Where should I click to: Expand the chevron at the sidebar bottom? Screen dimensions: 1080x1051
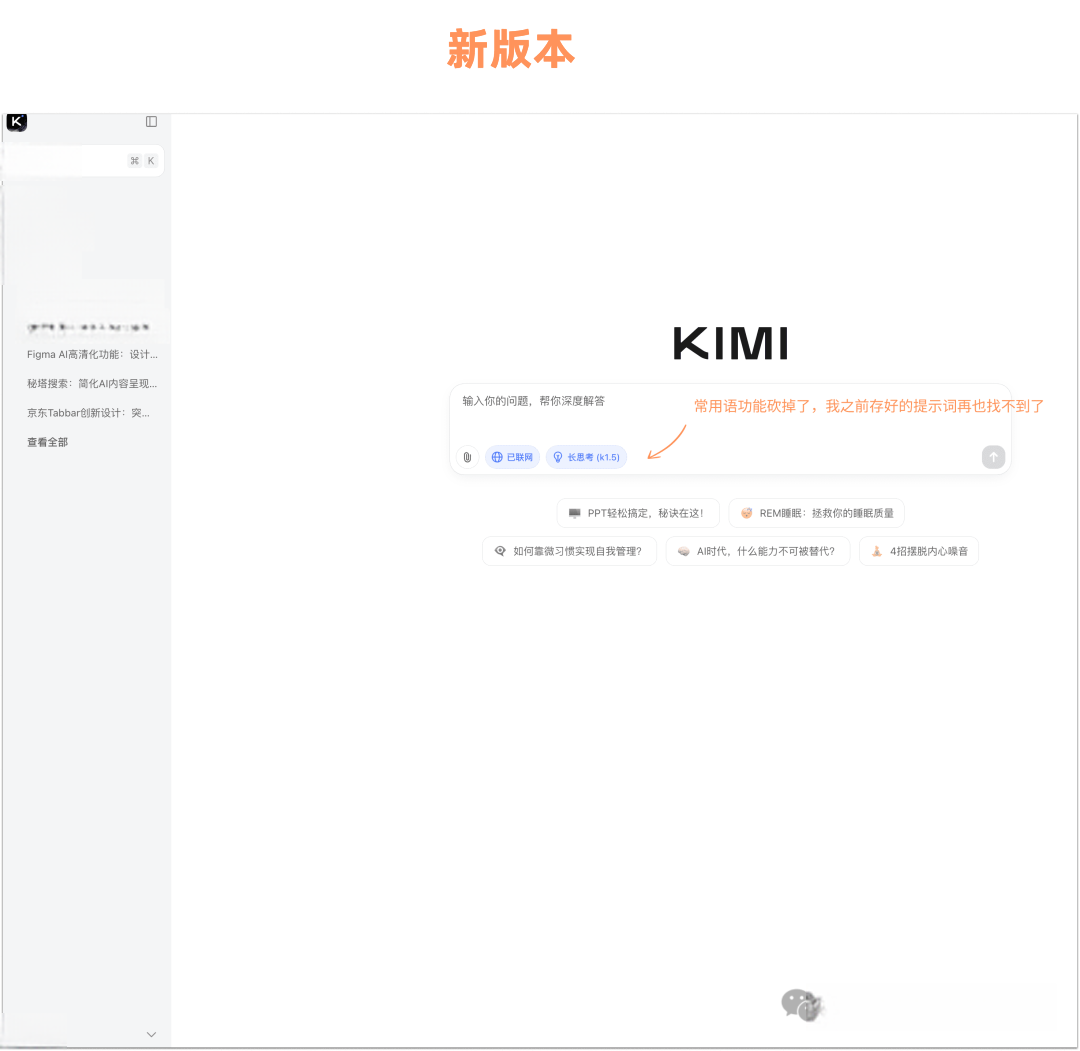152,1034
